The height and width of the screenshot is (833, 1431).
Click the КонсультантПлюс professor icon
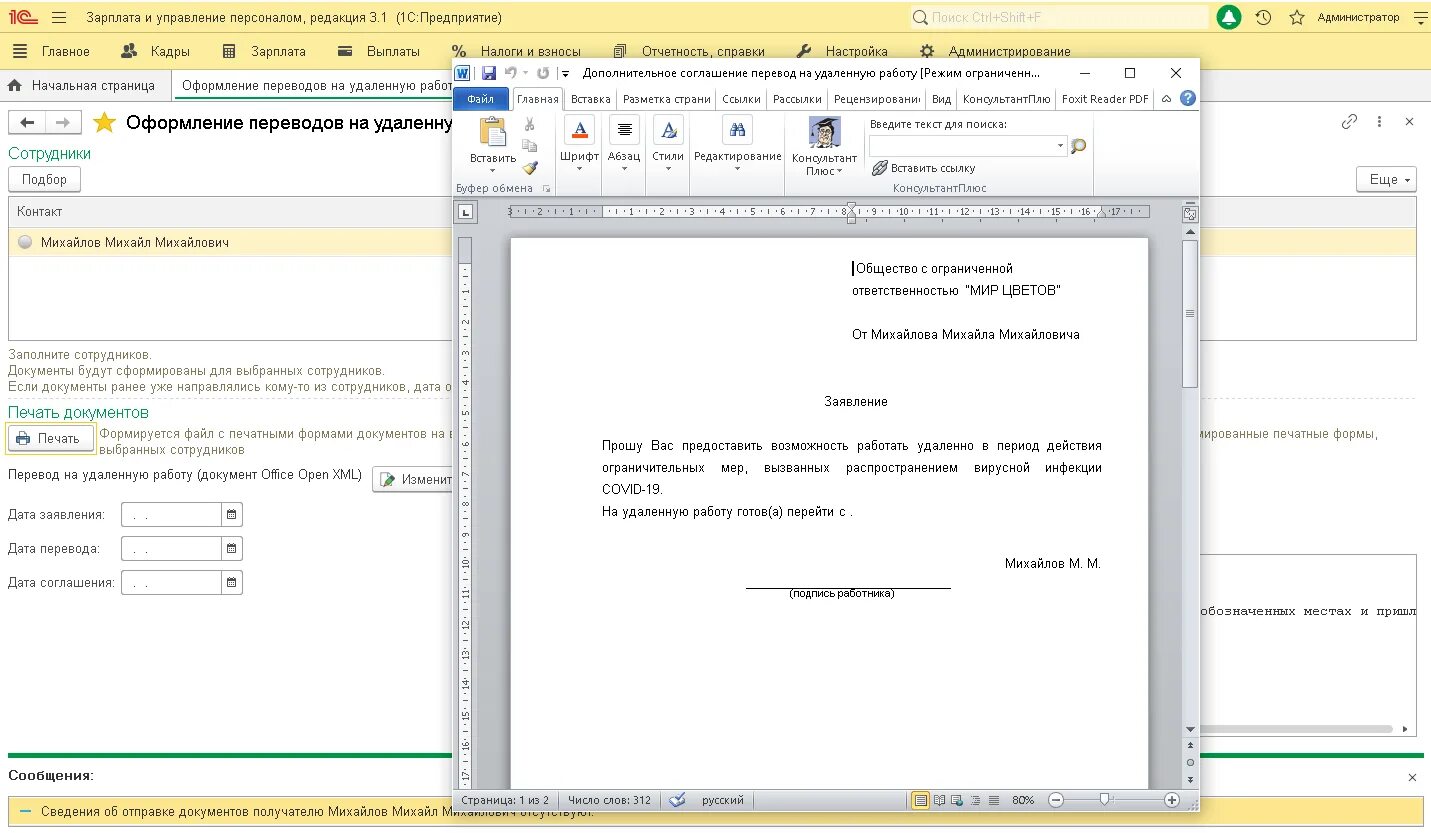(x=825, y=132)
